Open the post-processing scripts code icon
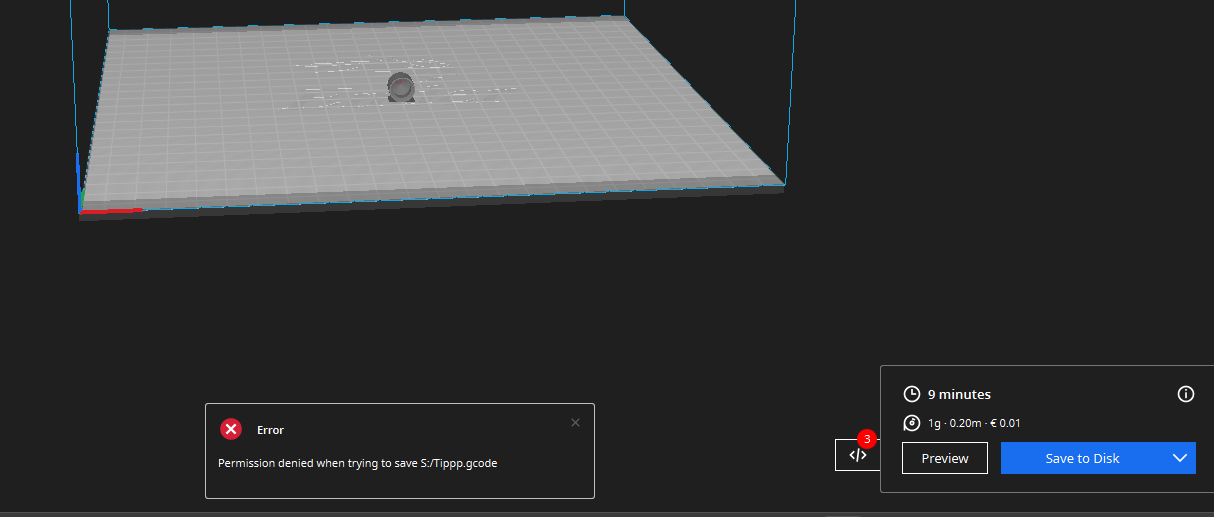The width and height of the screenshot is (1214, 517). click(857, 455)
